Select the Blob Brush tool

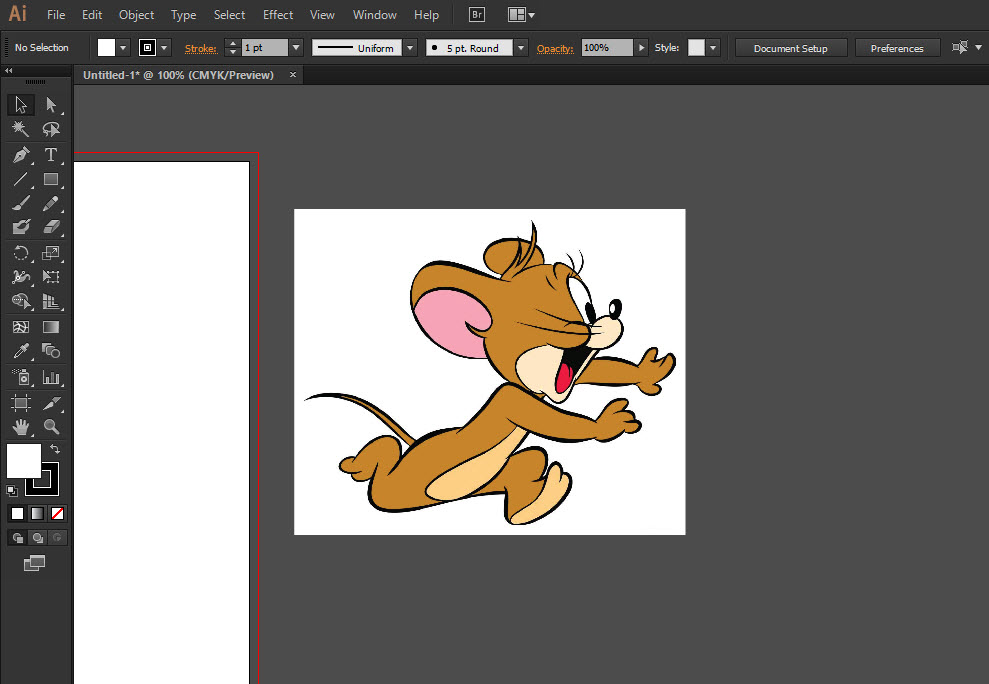[x=21, y=227]
